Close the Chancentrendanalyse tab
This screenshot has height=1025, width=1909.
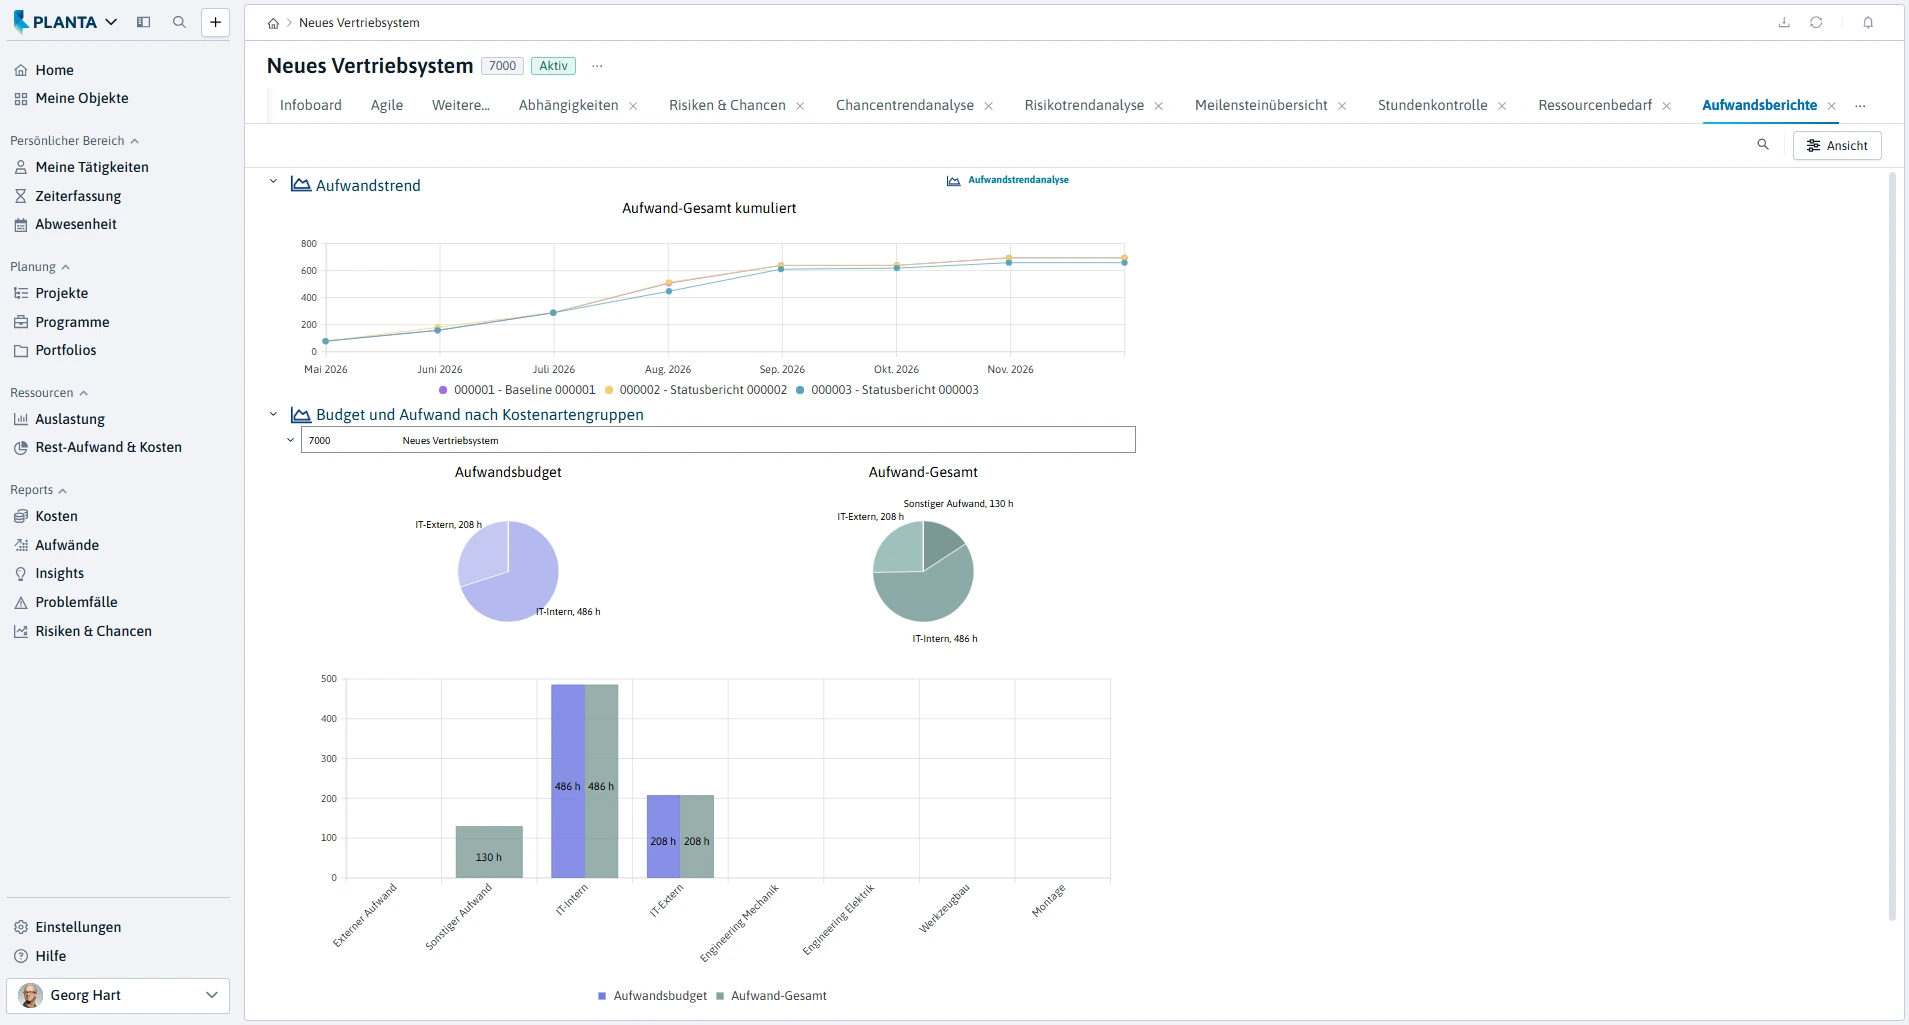[x=989, y=106]
